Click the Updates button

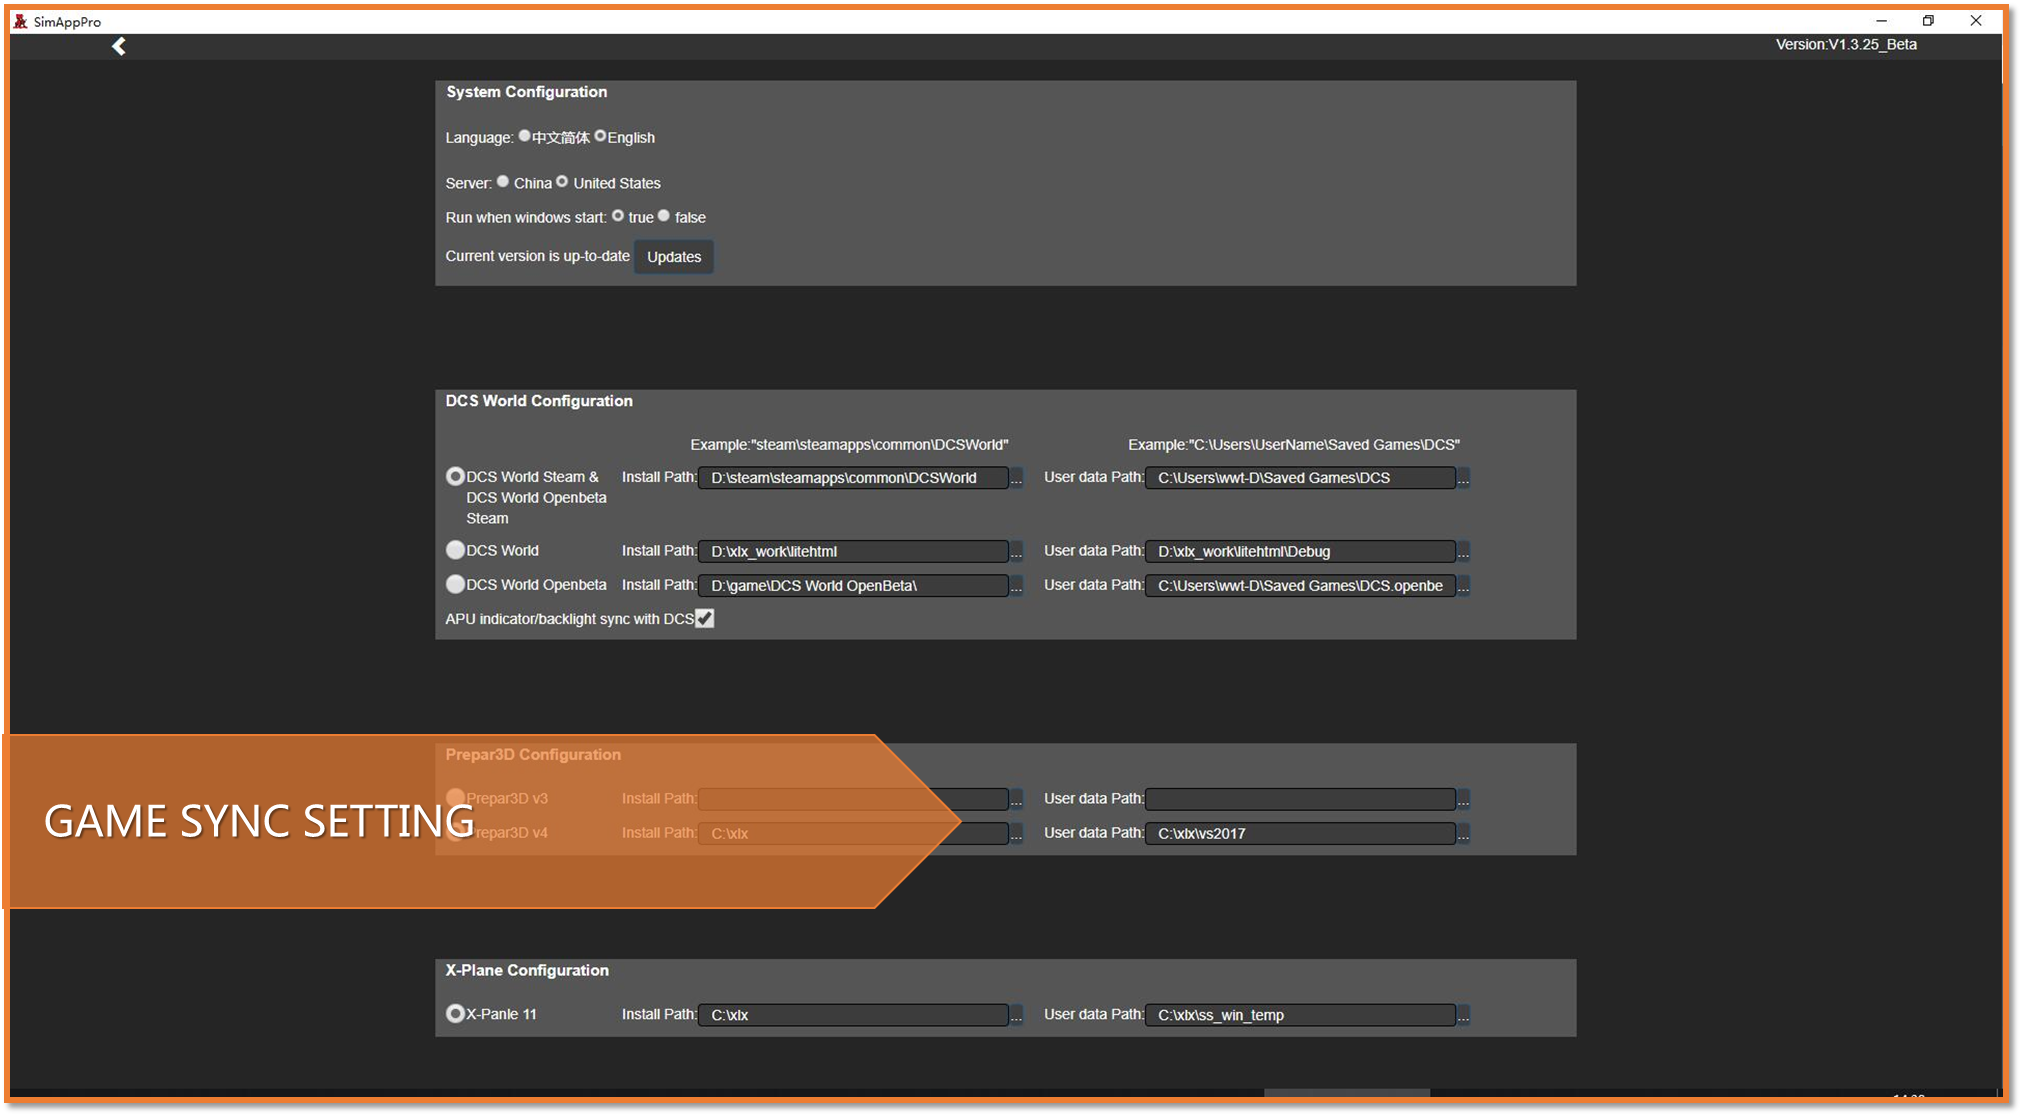(x=674, y=257)
